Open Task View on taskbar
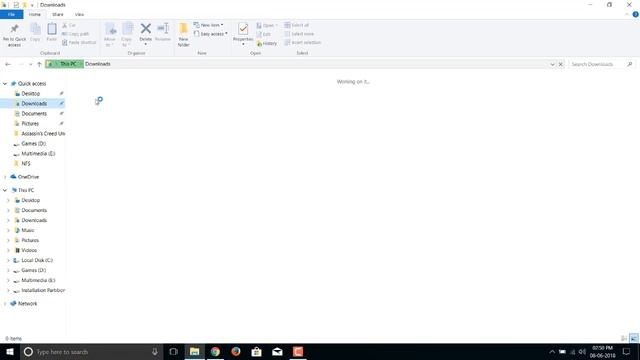The width and height of the screenshot is (640, 360). point(173,351)
